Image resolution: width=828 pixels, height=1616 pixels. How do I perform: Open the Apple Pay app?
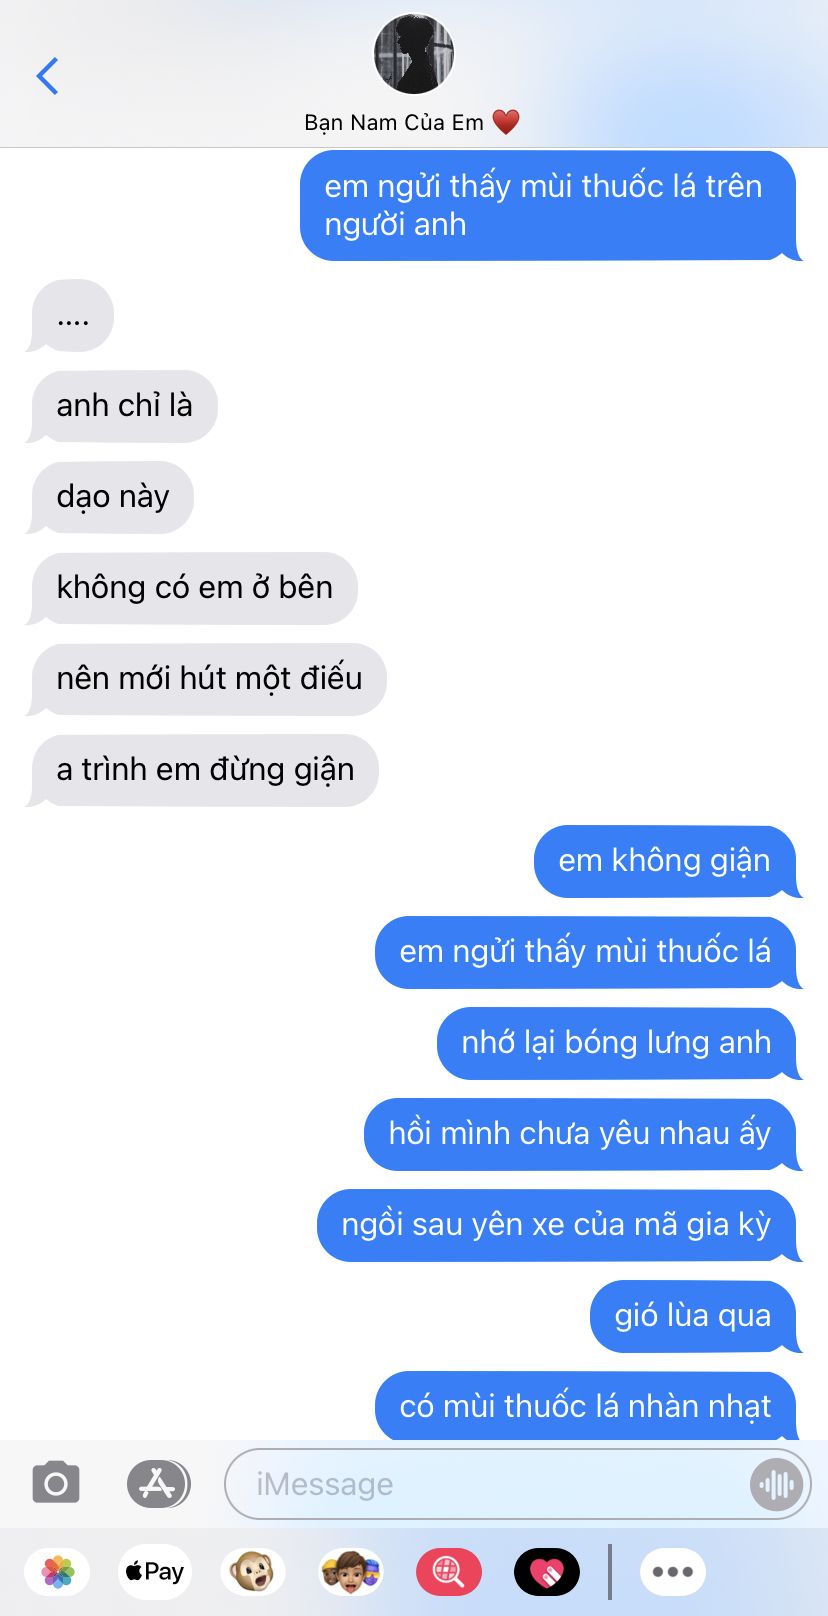pyautogui.click(x=154, y=1572)
